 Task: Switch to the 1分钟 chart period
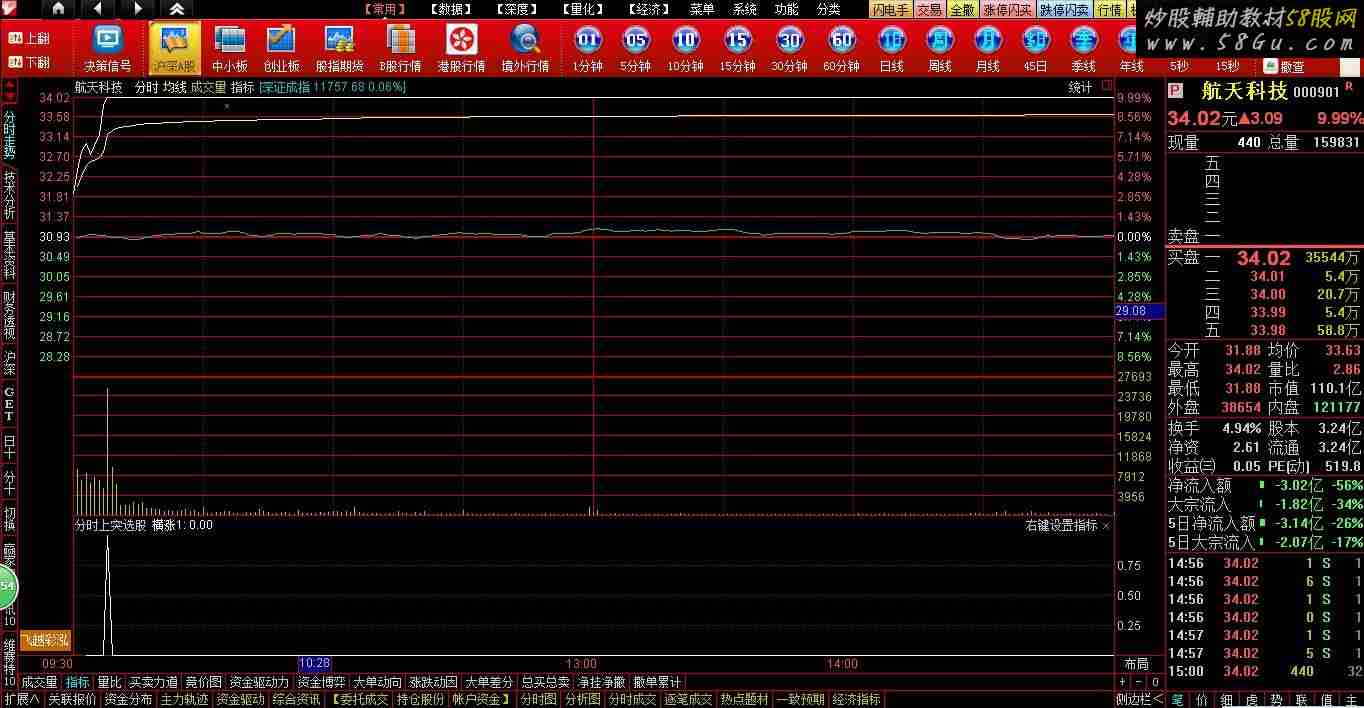588,48
